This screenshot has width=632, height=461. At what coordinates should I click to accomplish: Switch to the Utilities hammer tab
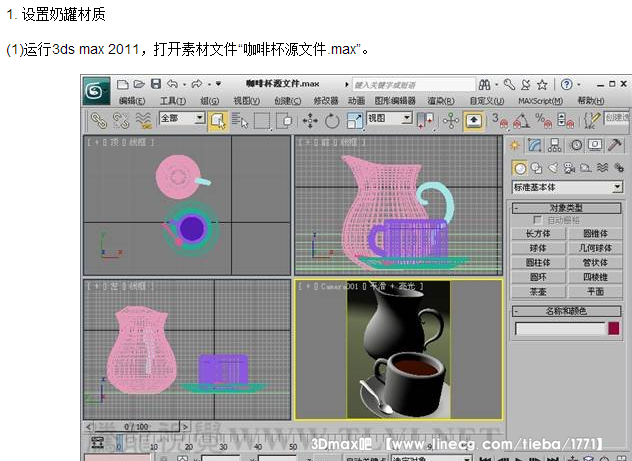615,145
